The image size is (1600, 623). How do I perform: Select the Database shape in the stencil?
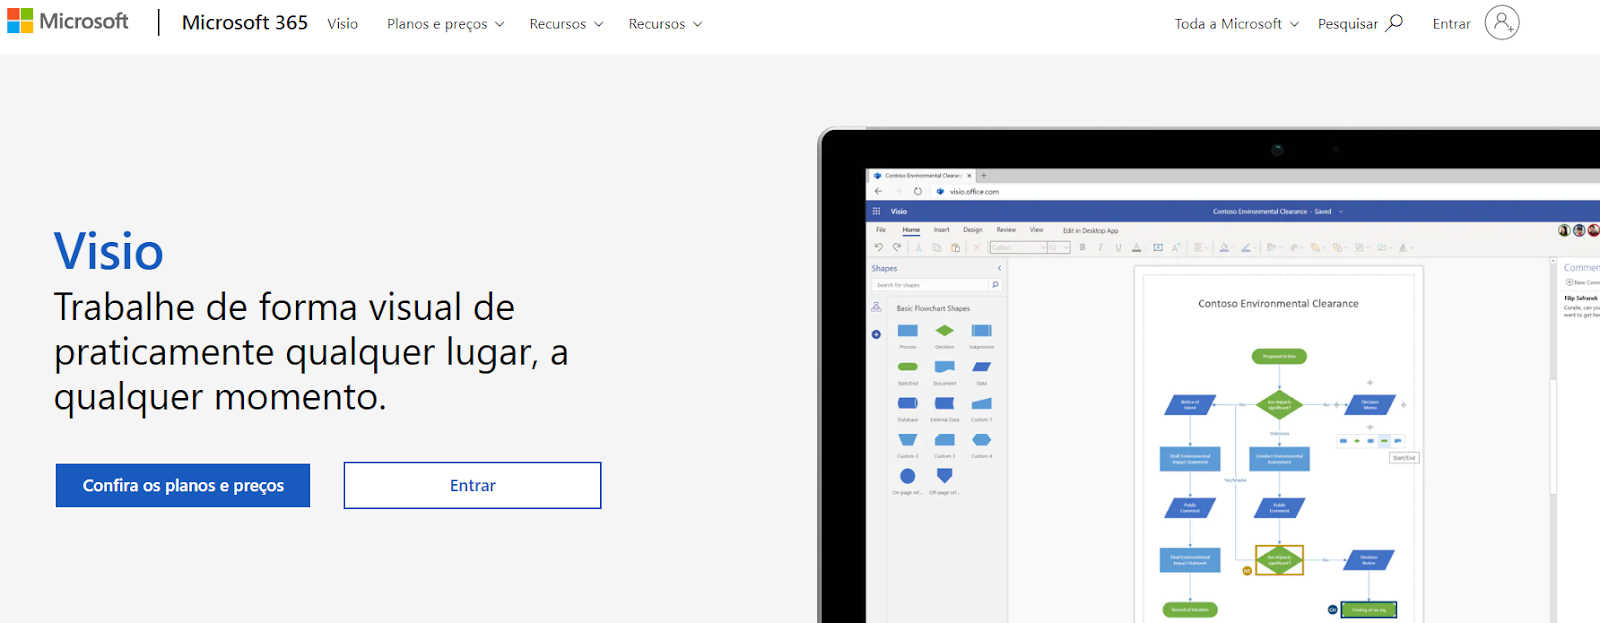(908, 403)
